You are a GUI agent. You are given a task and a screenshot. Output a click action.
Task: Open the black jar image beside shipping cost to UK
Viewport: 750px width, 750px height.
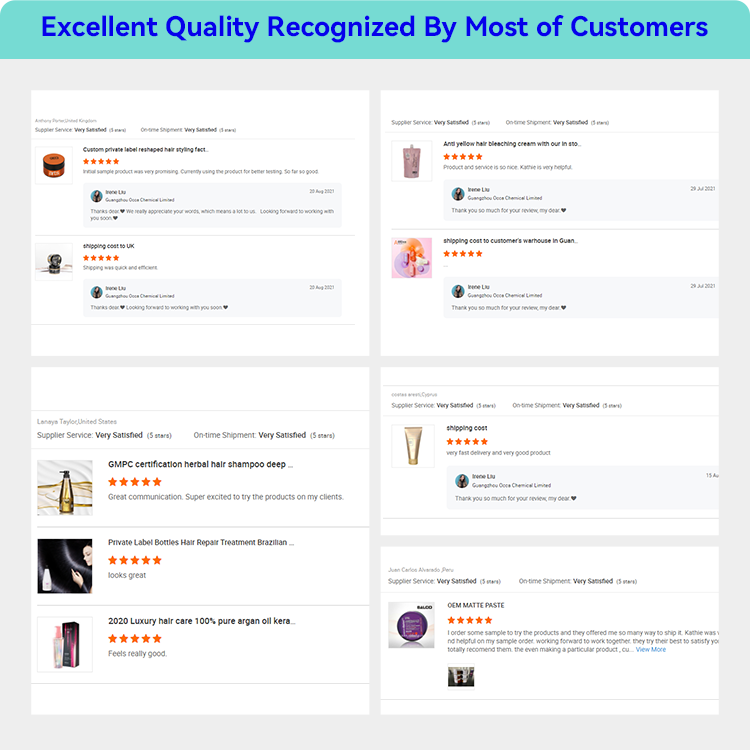click(54, 260)
